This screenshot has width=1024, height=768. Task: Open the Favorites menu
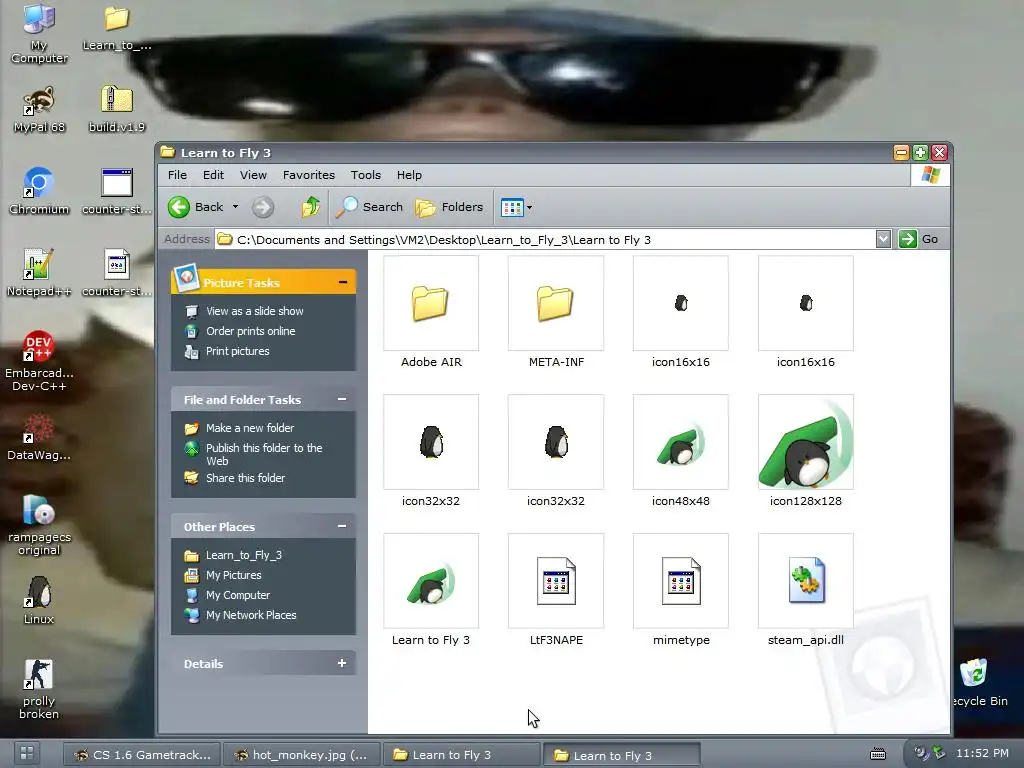pos(308,175)
